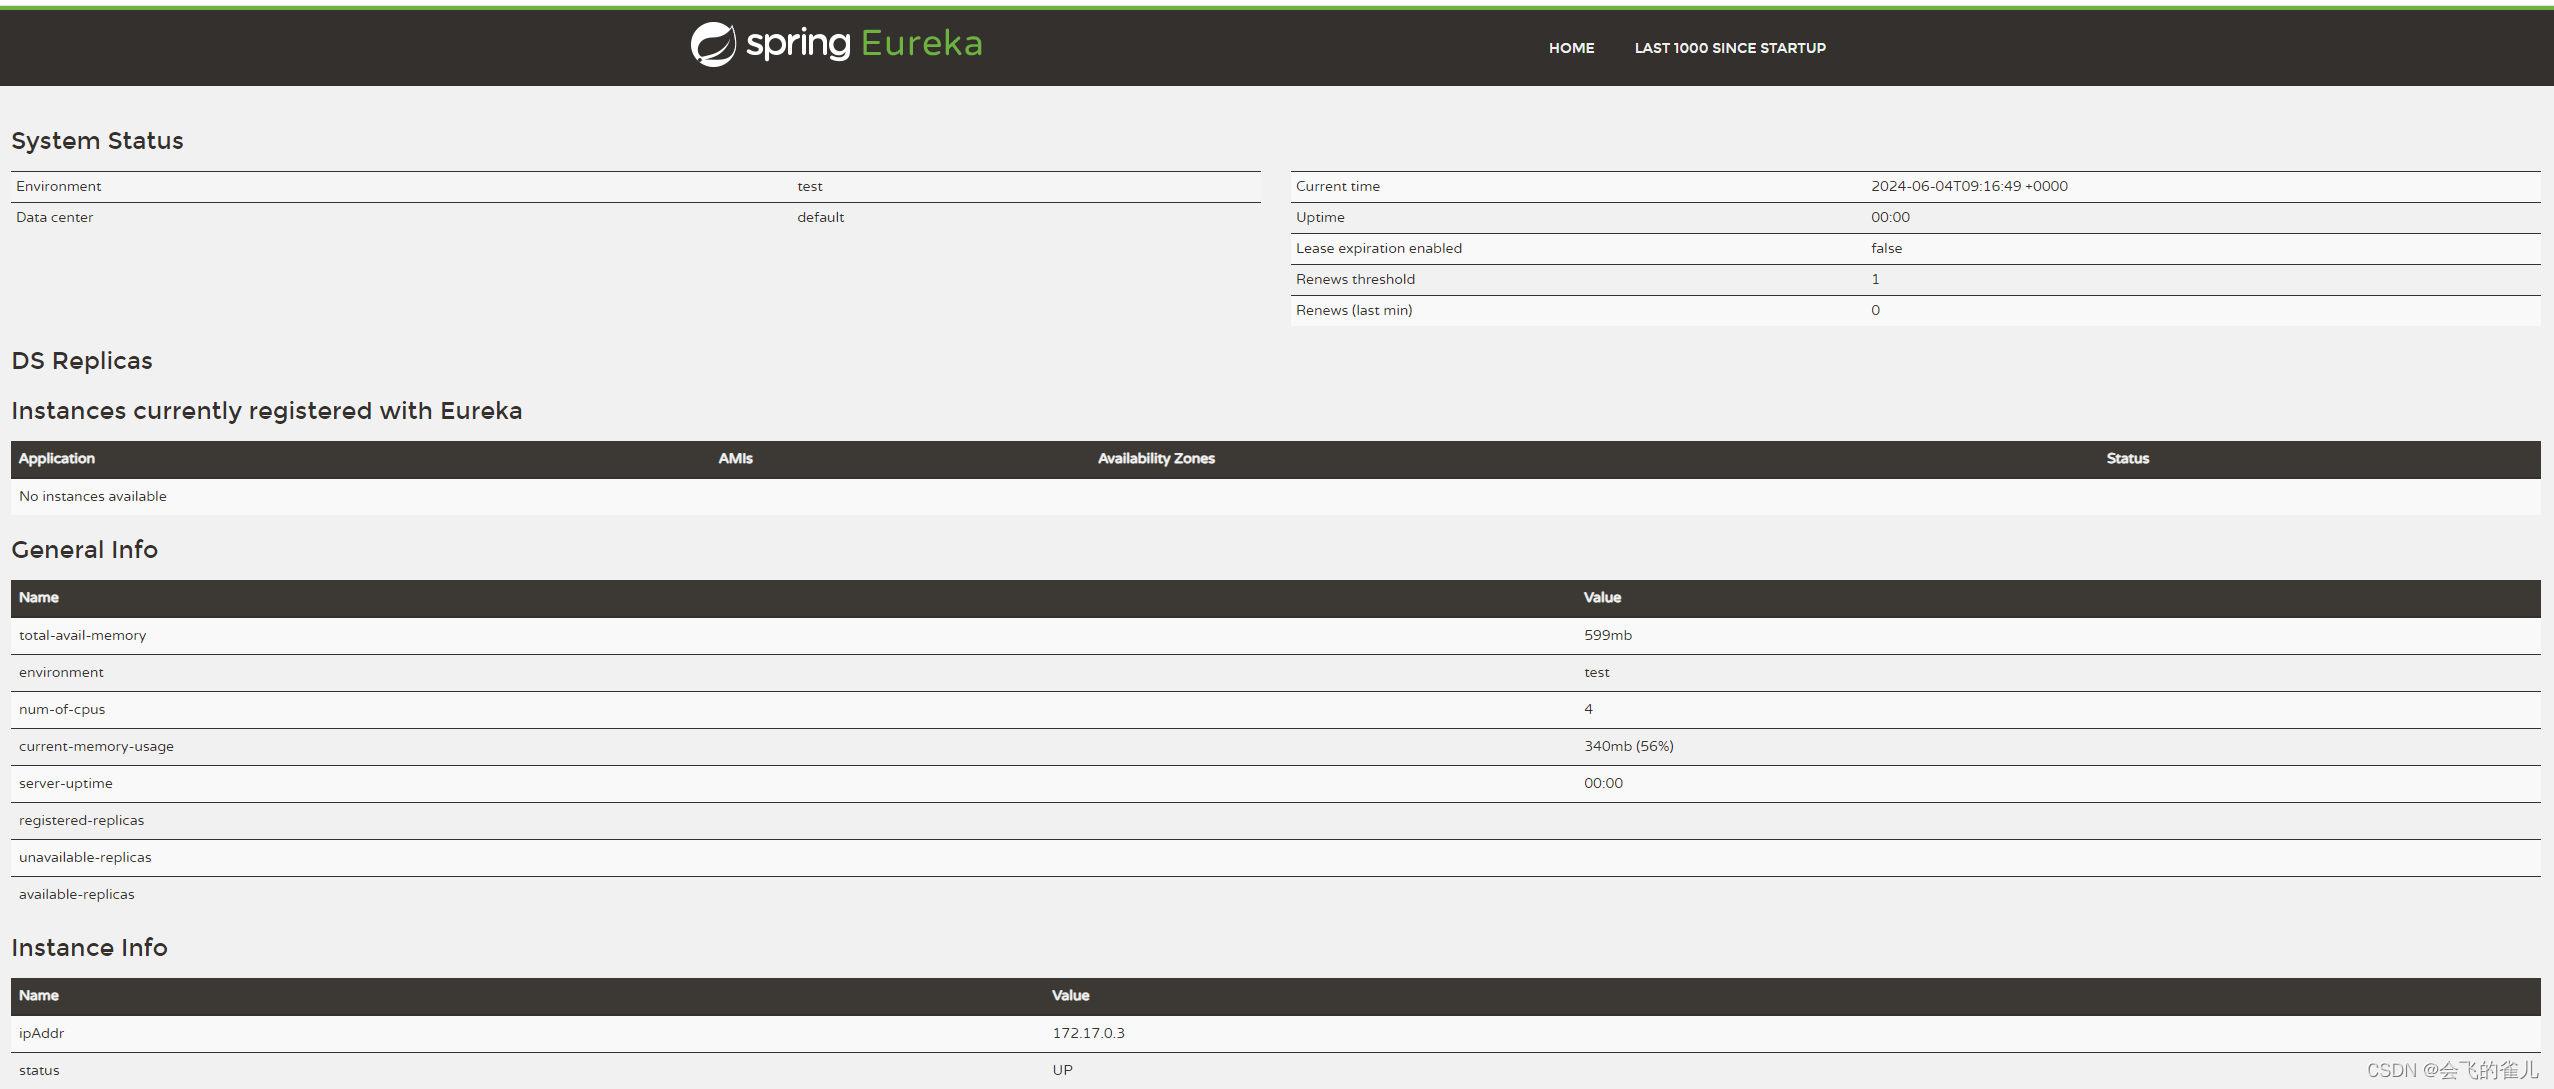Open LAST 1000 SINCE STARTUP page
The width and height of the screenshot is (2554, 1089).
coord(1729,48)
